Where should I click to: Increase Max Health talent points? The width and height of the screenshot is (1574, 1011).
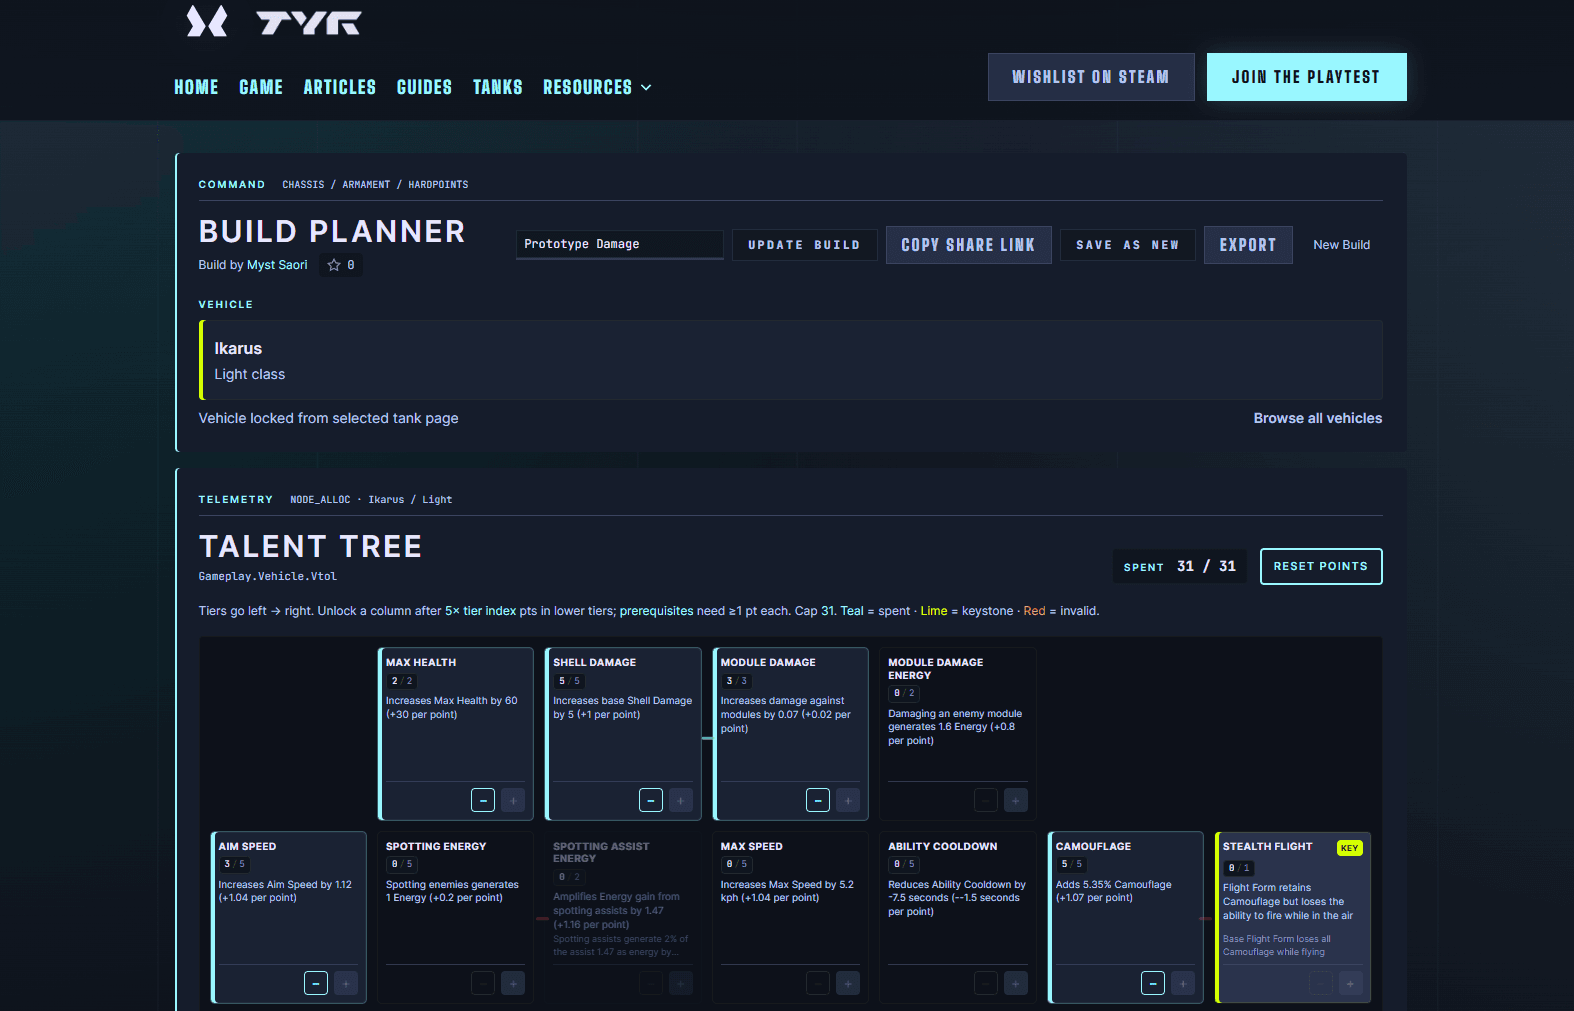click(513, 800)
